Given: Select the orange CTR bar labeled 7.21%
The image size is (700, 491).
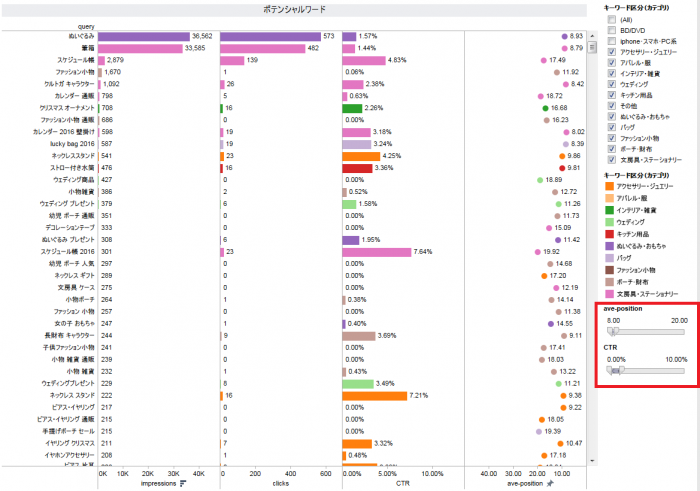Looking at the screenshot, I should (x=375, y=396).
